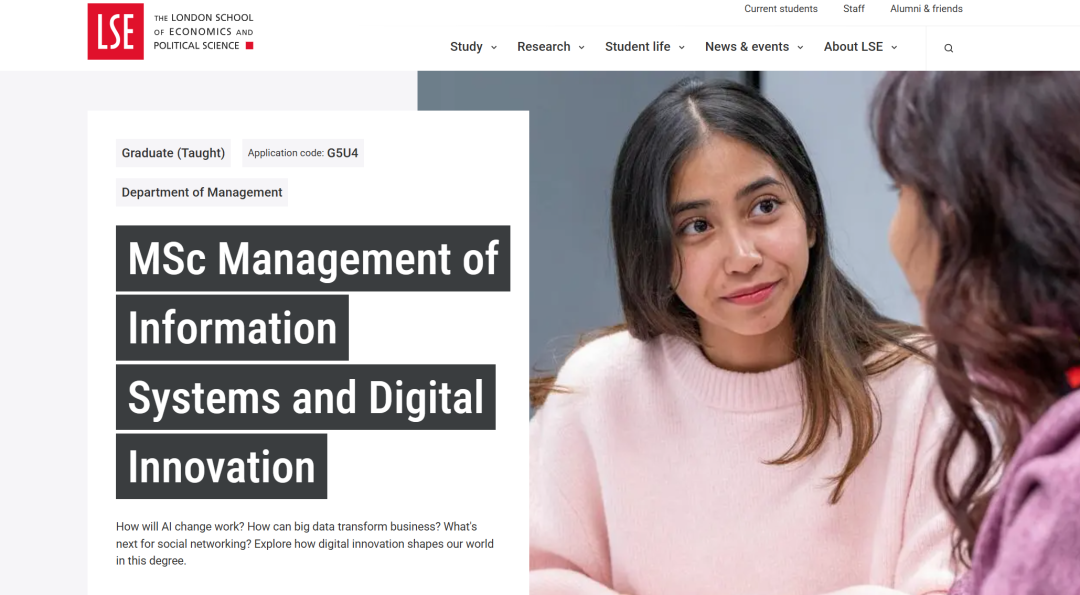Click the hero photo of the student

(804, 333)
